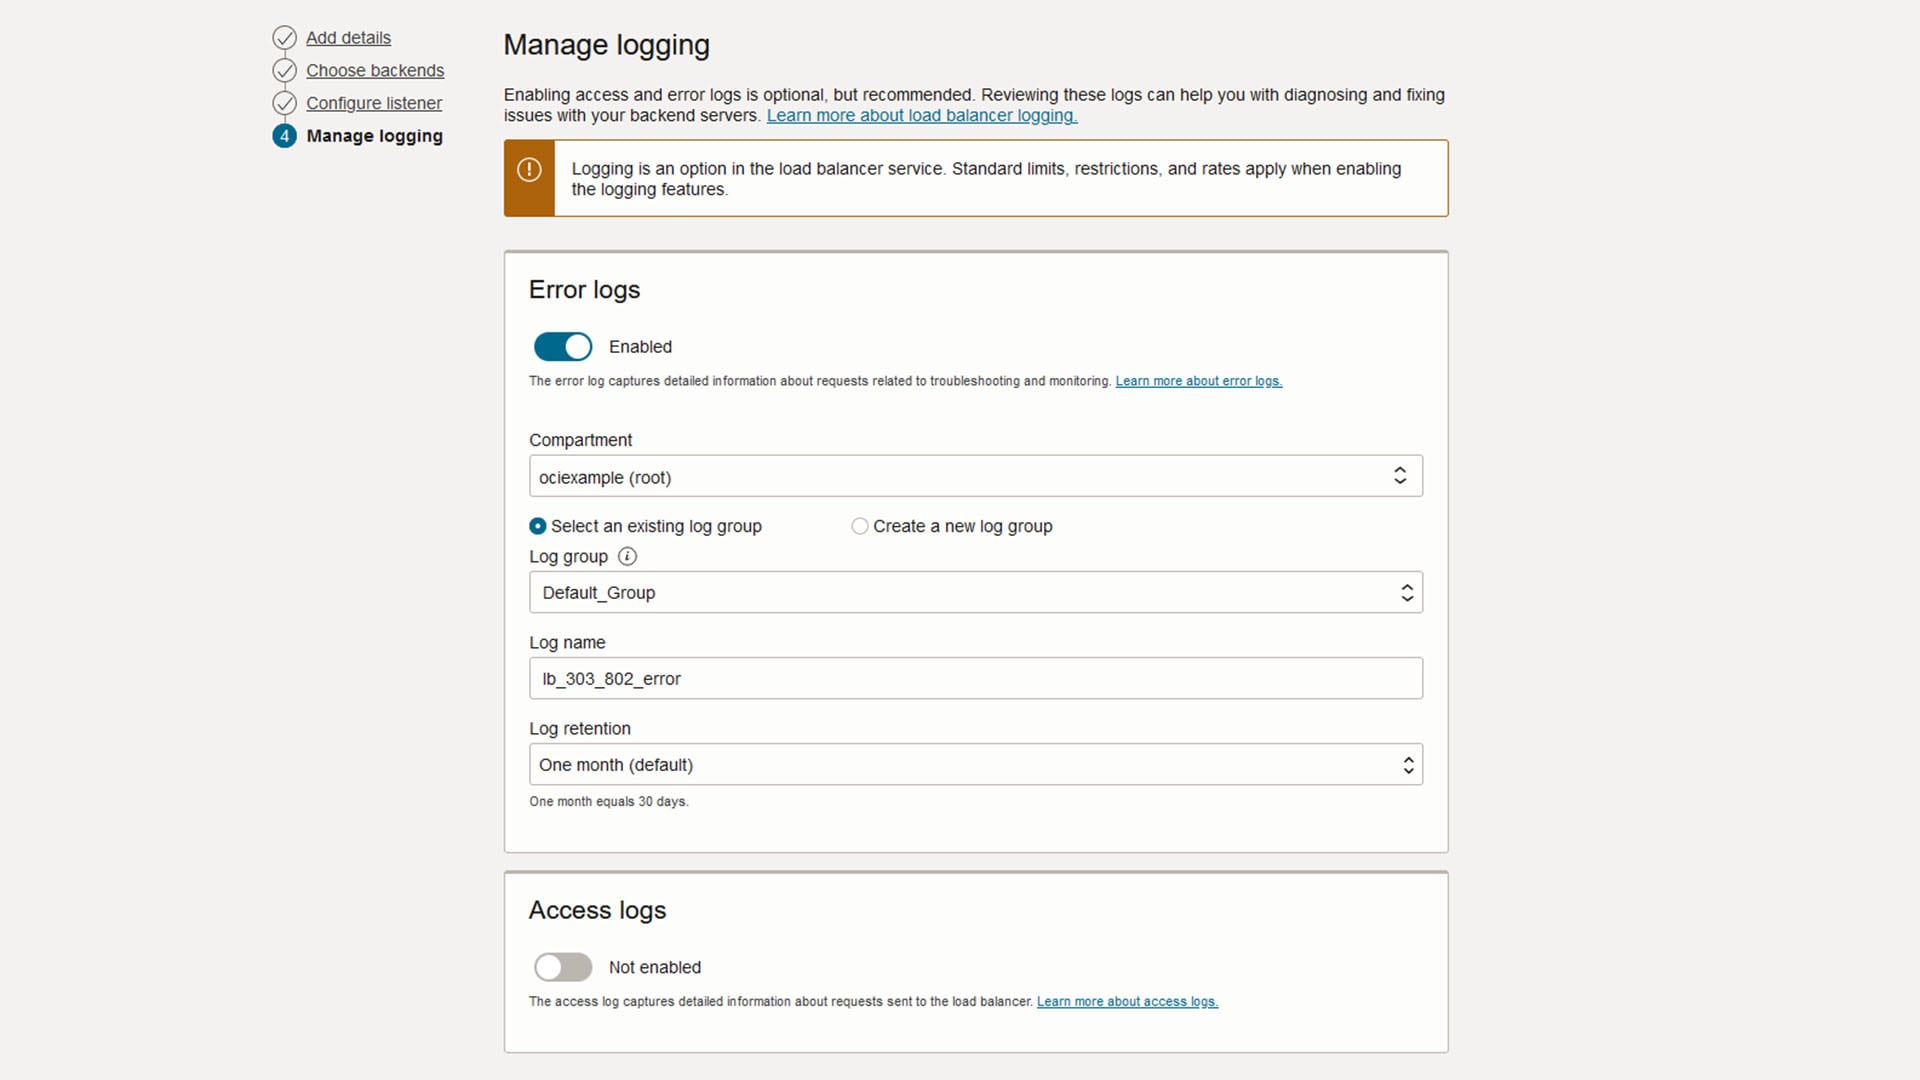The image size is (1920, 1080).
Task: Enable the Access logs toggle
Action: (562, 967)
